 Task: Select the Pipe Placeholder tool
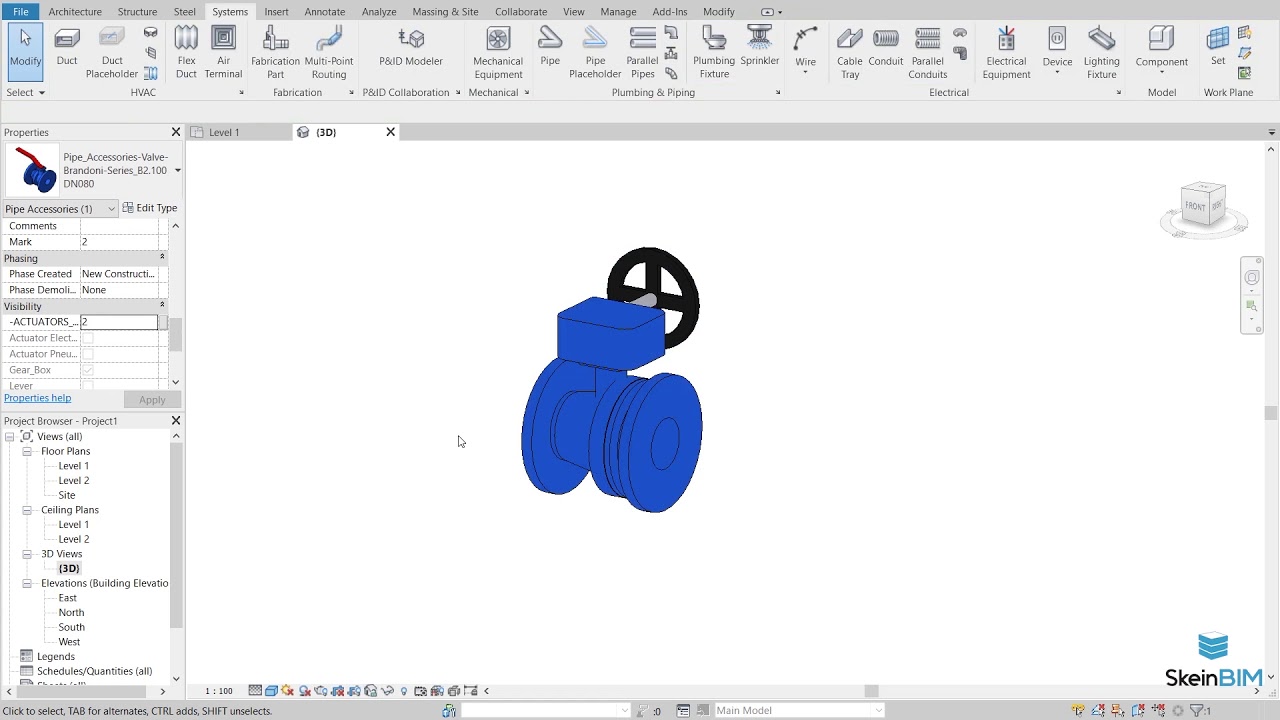coord(595,53)
